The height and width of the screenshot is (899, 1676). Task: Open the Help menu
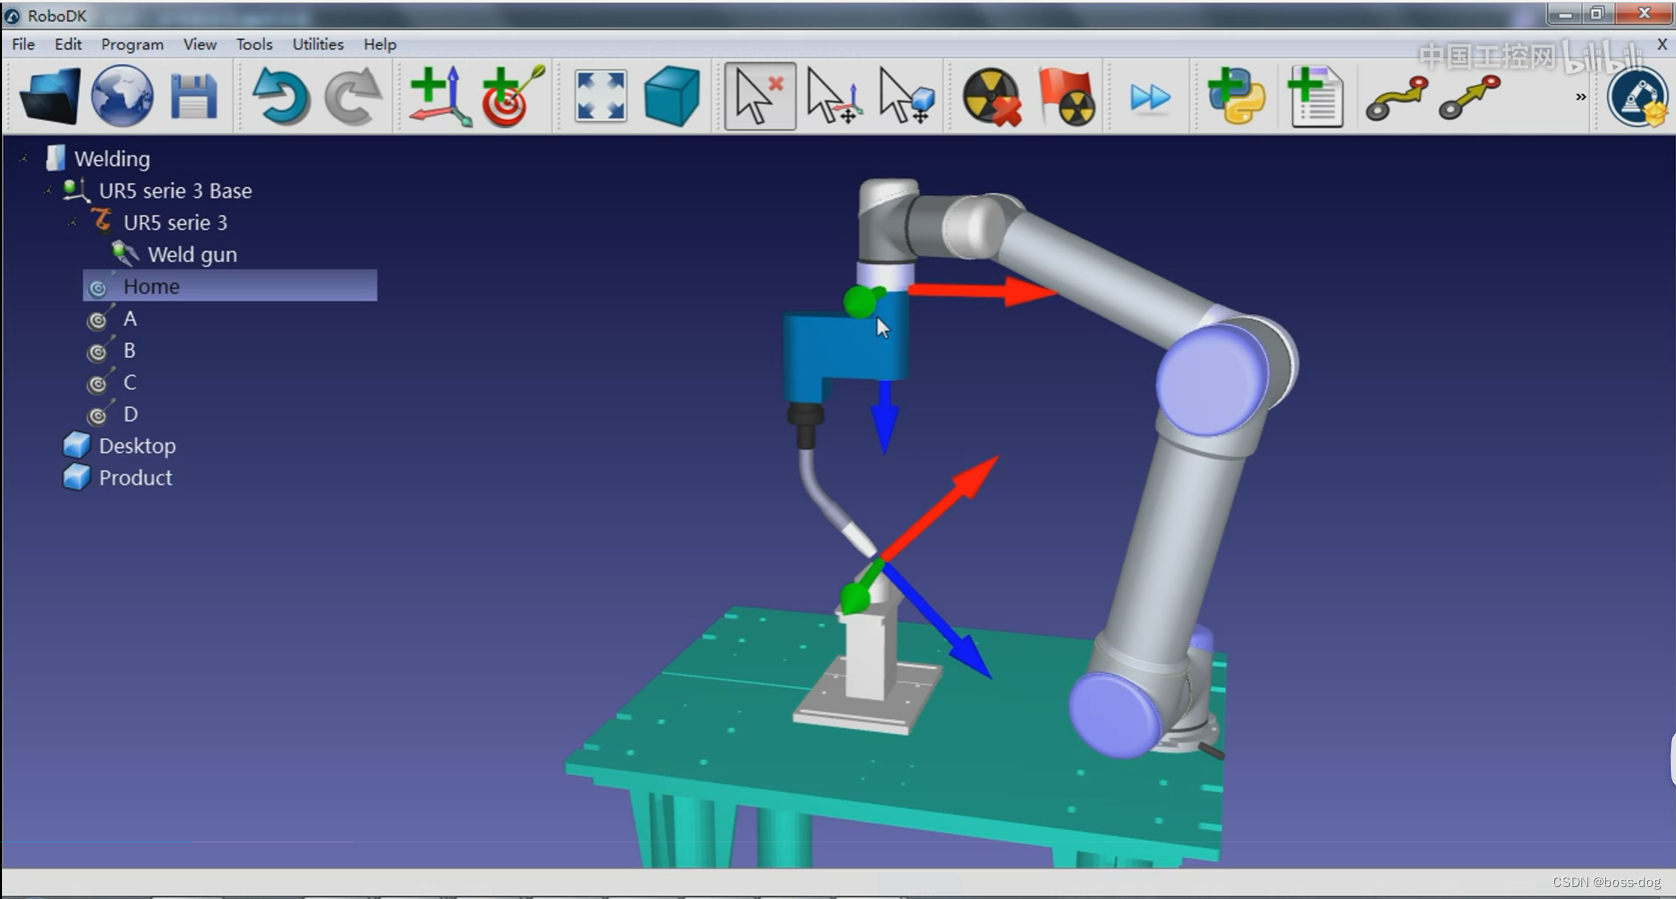pos(380,44)
